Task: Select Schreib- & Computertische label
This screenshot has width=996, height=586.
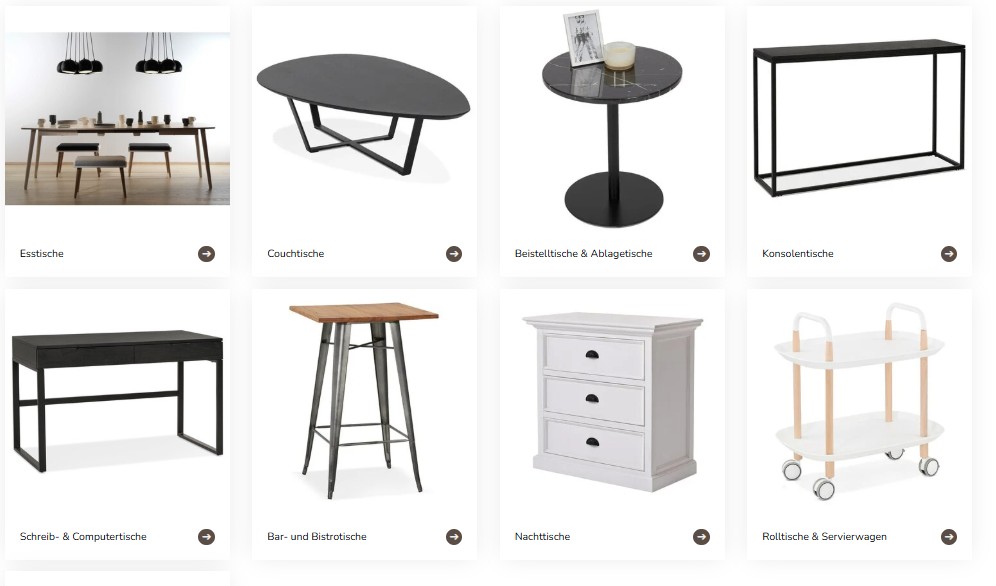Action: [83, 536]
